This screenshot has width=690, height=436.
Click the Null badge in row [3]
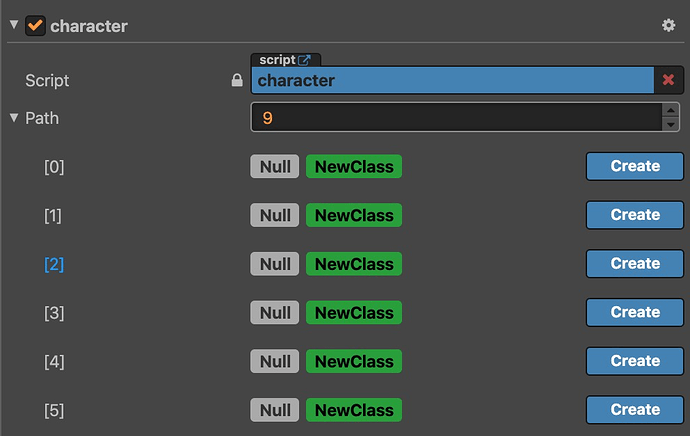[x=275, y=313]
